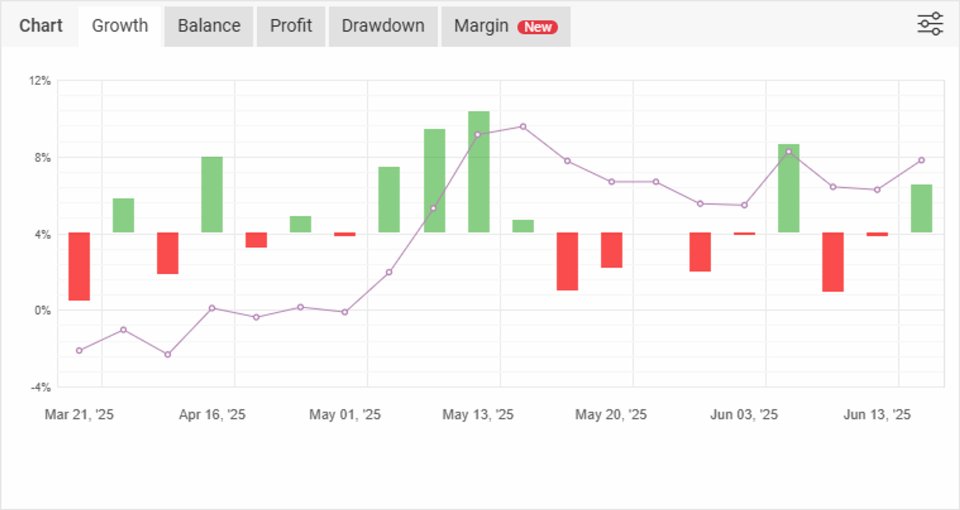Switch to the Margin tab

[481, 26]
